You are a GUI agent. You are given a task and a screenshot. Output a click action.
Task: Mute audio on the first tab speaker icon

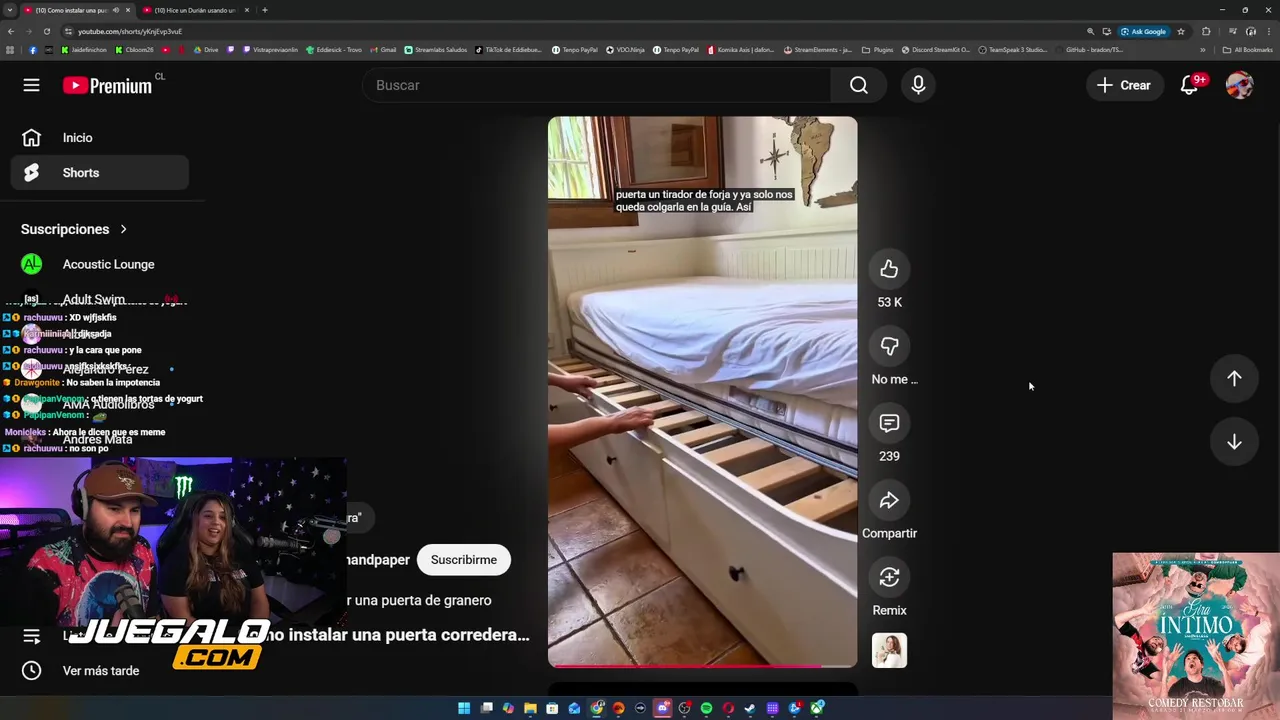point(115,10)
